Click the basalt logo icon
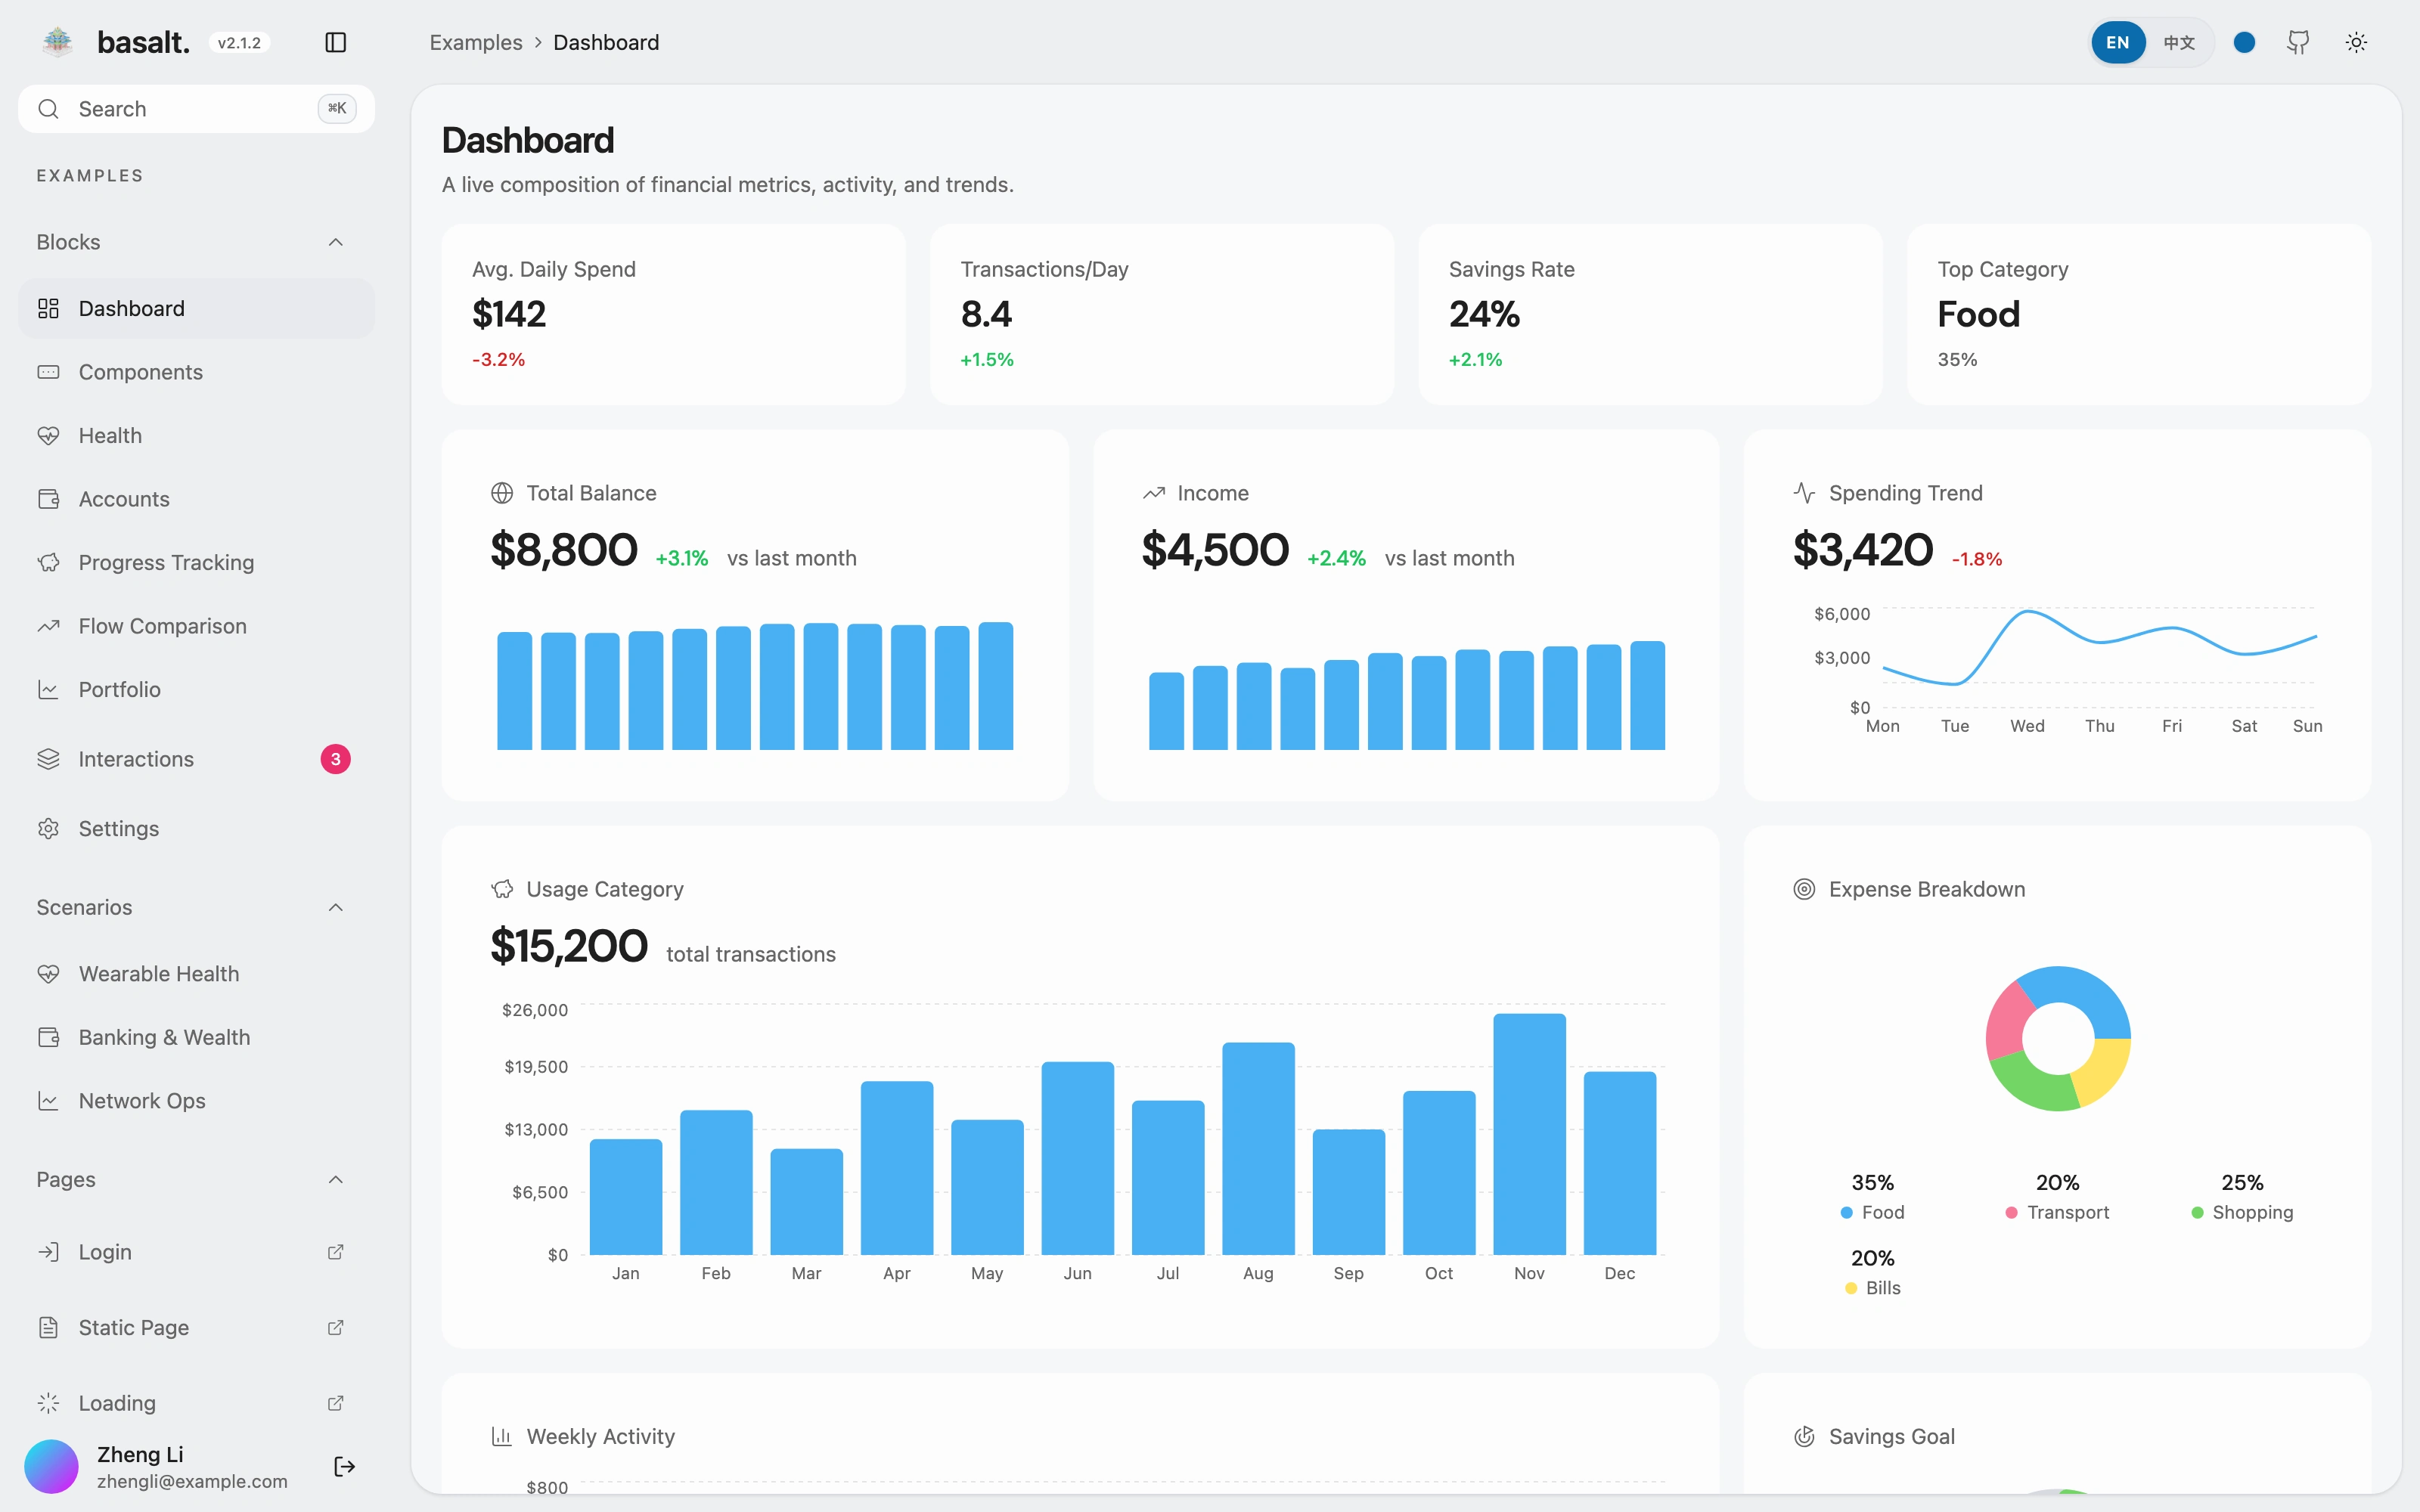The image size is (2420, 1512). 58,42
